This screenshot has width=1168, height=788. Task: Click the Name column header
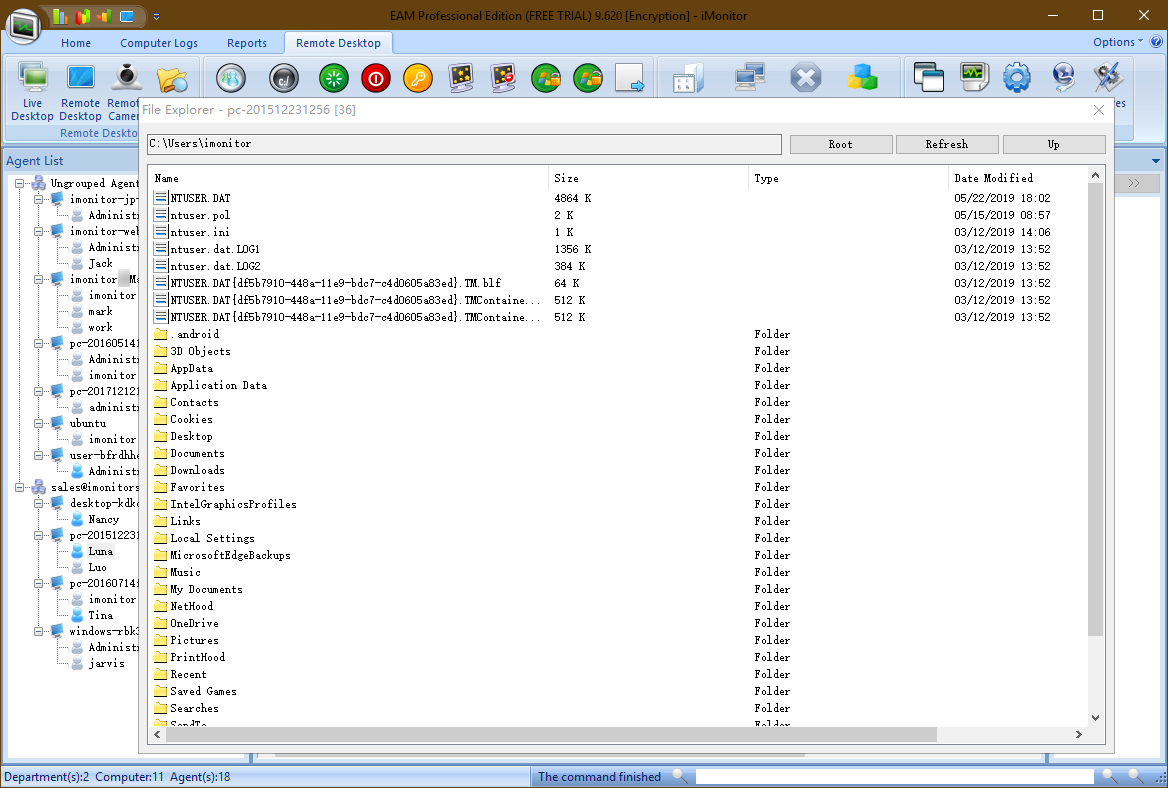[x=349, y=178]
